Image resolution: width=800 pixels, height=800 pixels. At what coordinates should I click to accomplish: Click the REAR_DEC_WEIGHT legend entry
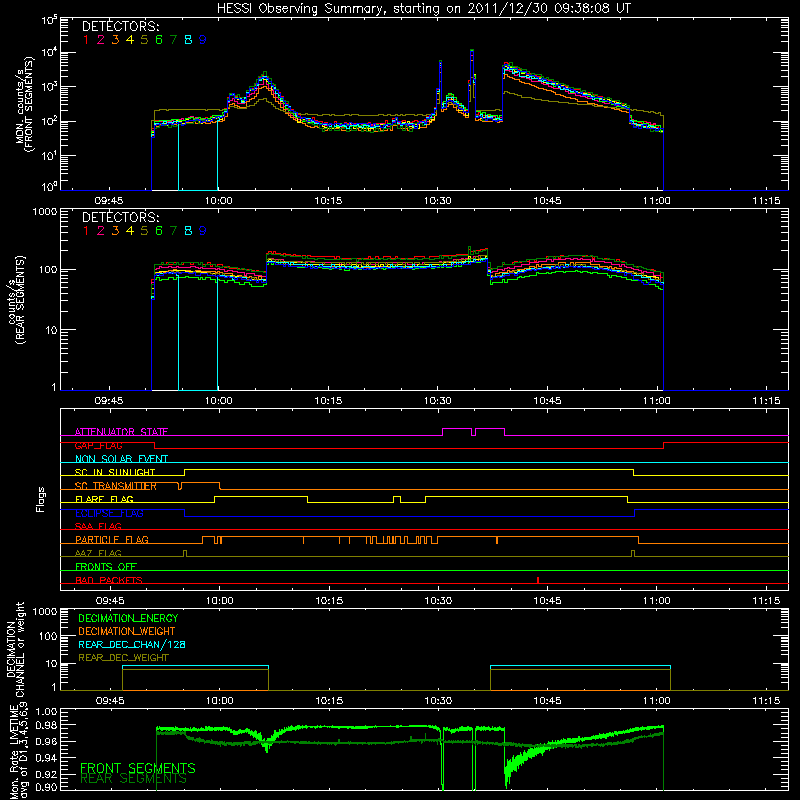click(x=123, y=658)
